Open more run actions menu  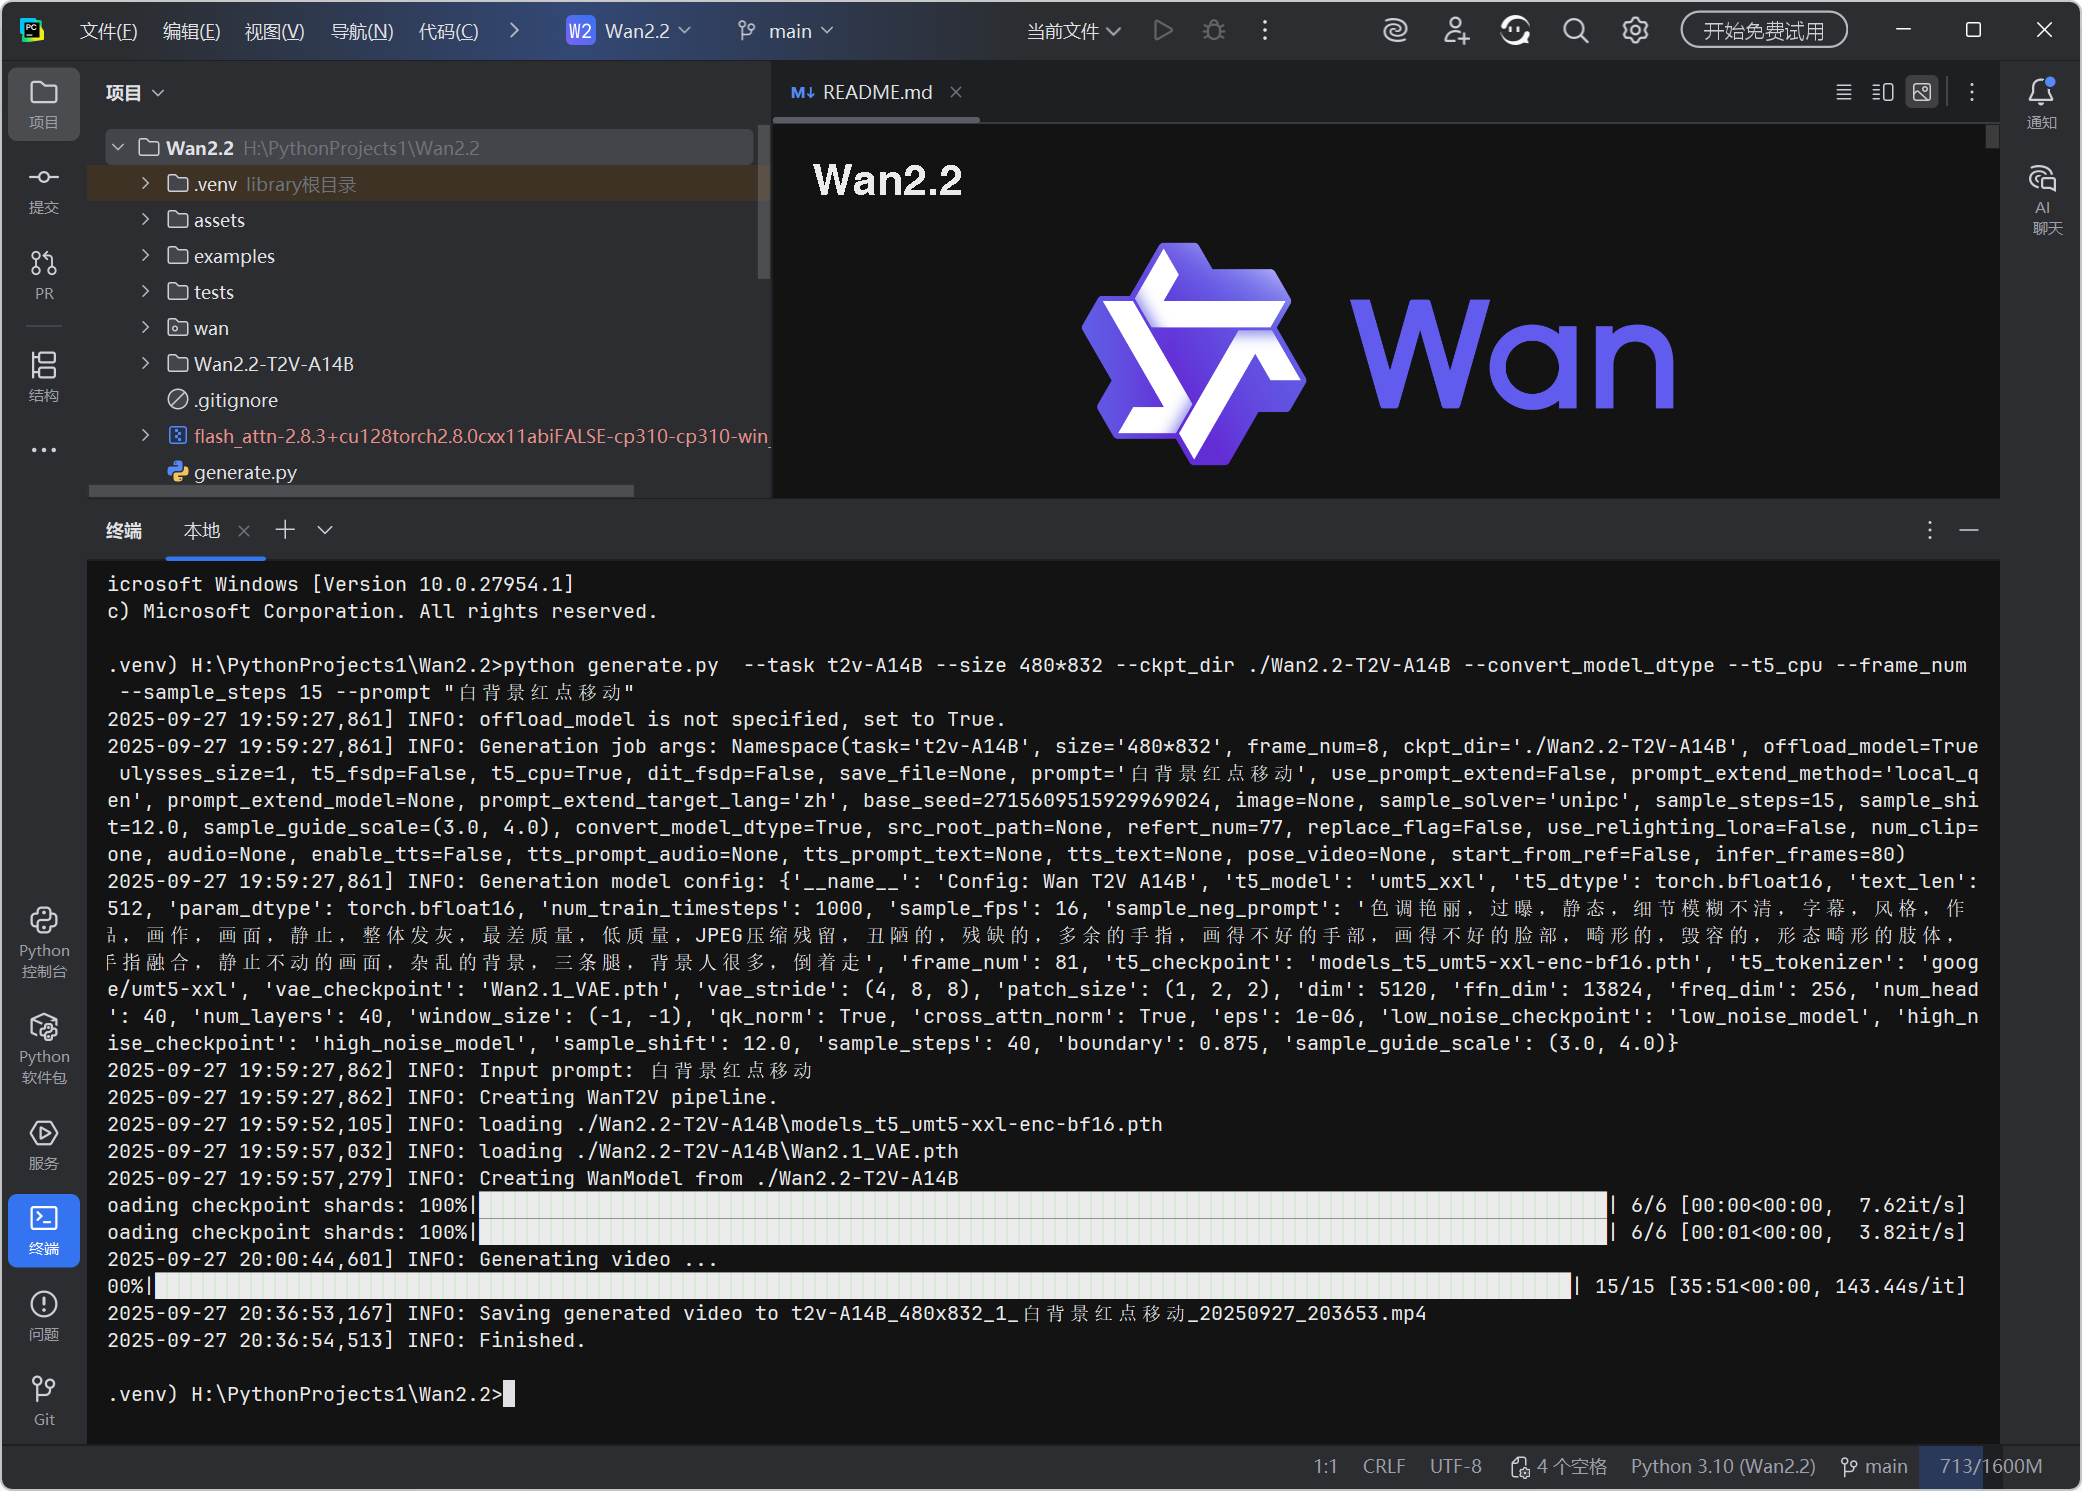coord(1265,31)
